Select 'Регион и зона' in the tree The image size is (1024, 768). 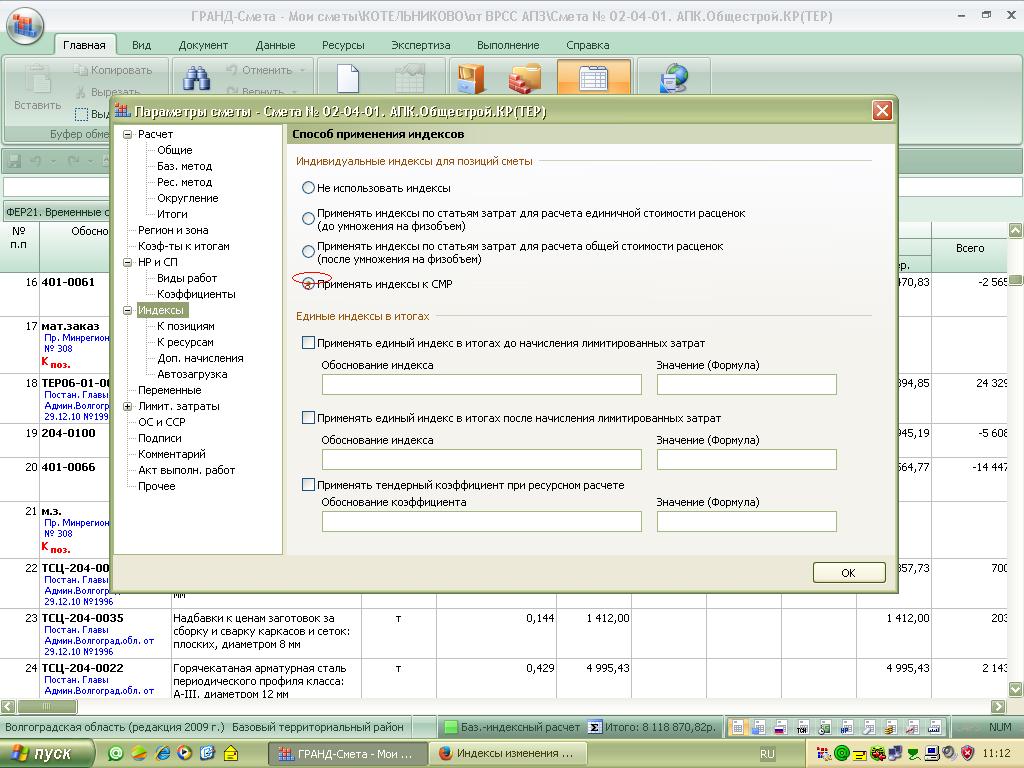pyautogui.click(x=173, y=231)
